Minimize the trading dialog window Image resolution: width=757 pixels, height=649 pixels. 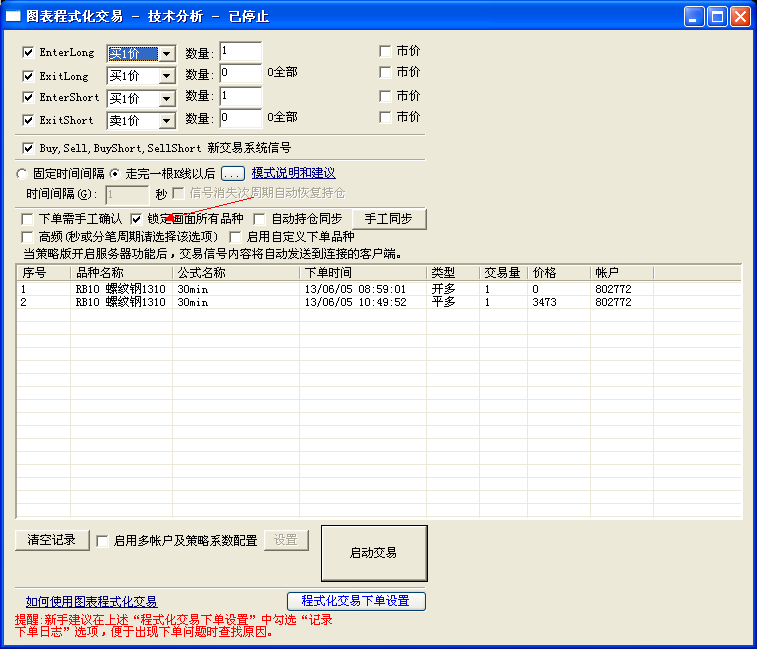[694, 16]
